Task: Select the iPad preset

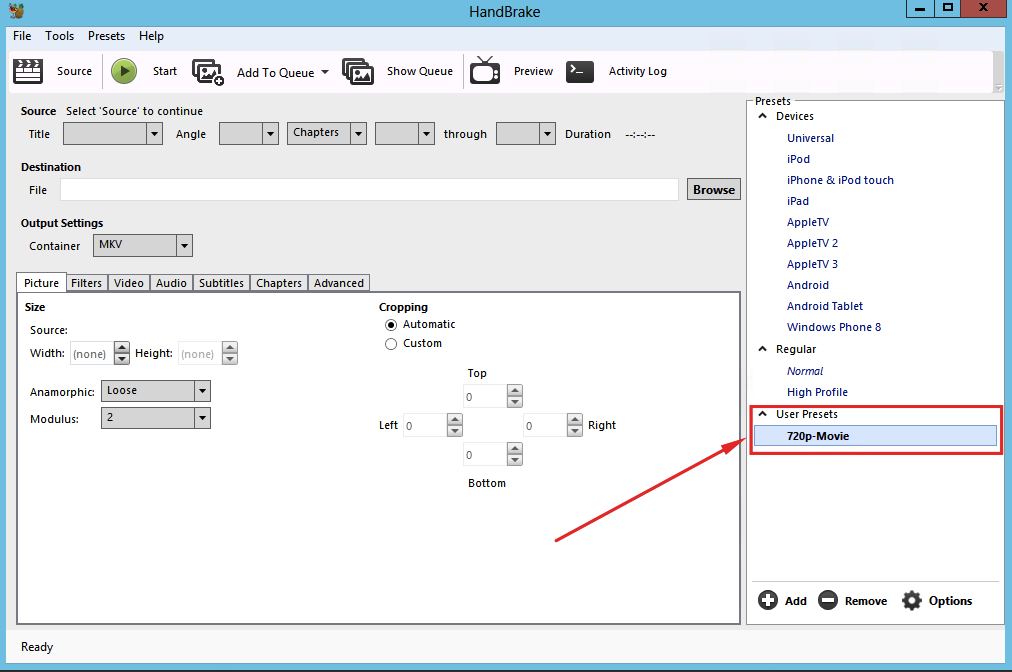Action: pyautogui.click(x=798, y=201)
